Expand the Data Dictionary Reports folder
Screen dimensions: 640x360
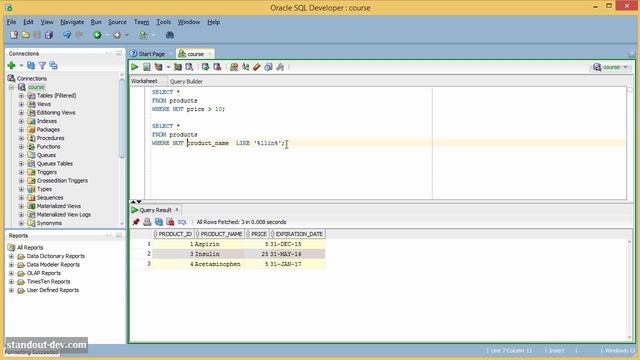[x=11, y=256]
